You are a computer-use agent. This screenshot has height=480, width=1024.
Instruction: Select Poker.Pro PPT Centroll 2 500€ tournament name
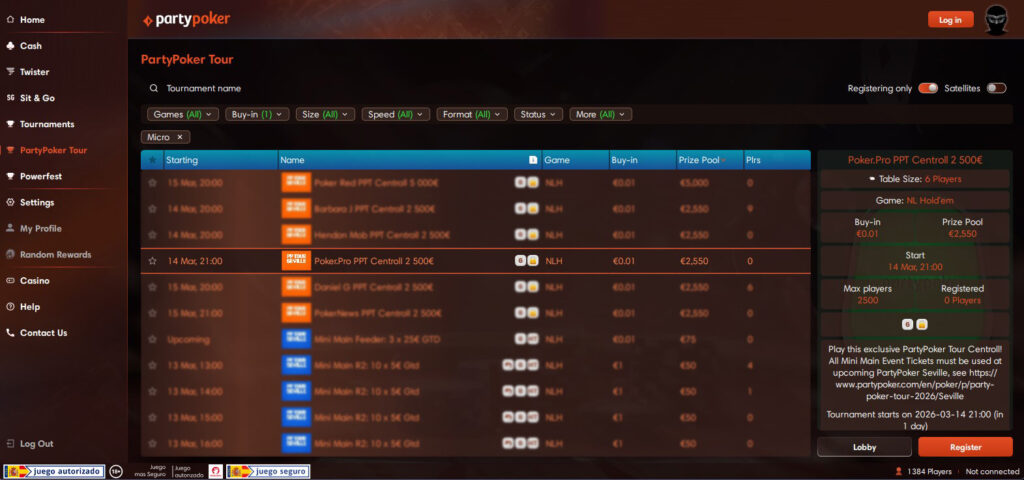(x=374, y=261)
